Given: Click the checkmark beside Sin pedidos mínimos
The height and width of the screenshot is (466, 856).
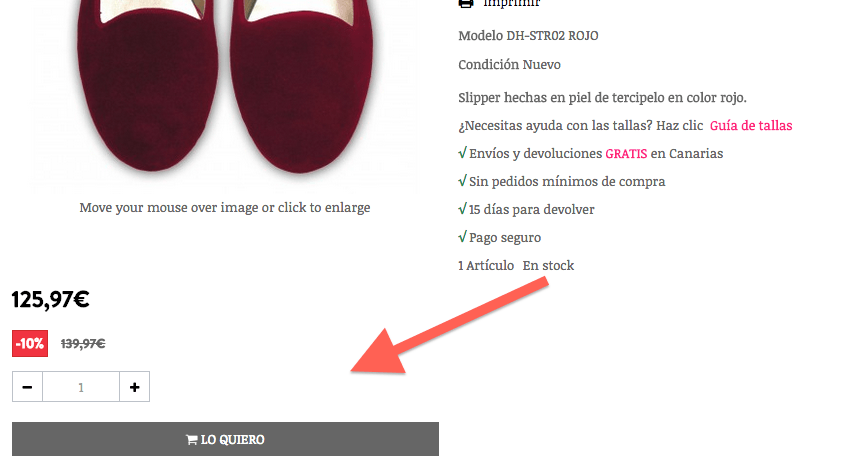Looking at the screenshot, I should pos(462,181).
